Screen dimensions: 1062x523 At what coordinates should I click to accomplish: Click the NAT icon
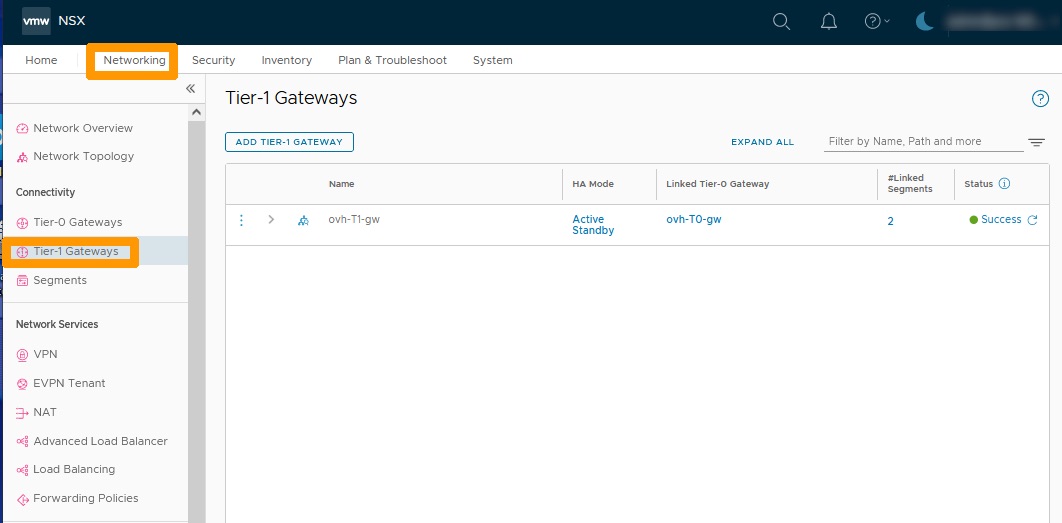pos(22,413)
